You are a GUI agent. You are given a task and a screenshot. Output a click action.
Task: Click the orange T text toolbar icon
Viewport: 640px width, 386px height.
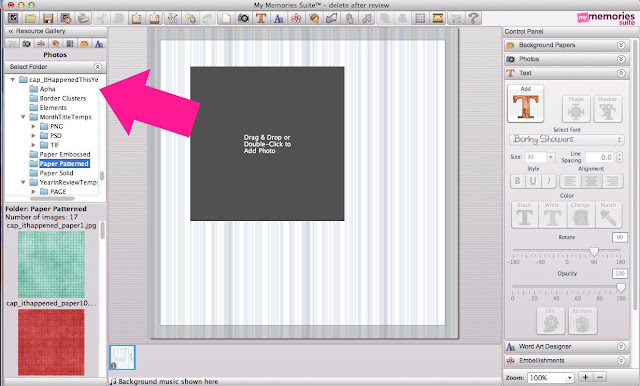point(261,18)
